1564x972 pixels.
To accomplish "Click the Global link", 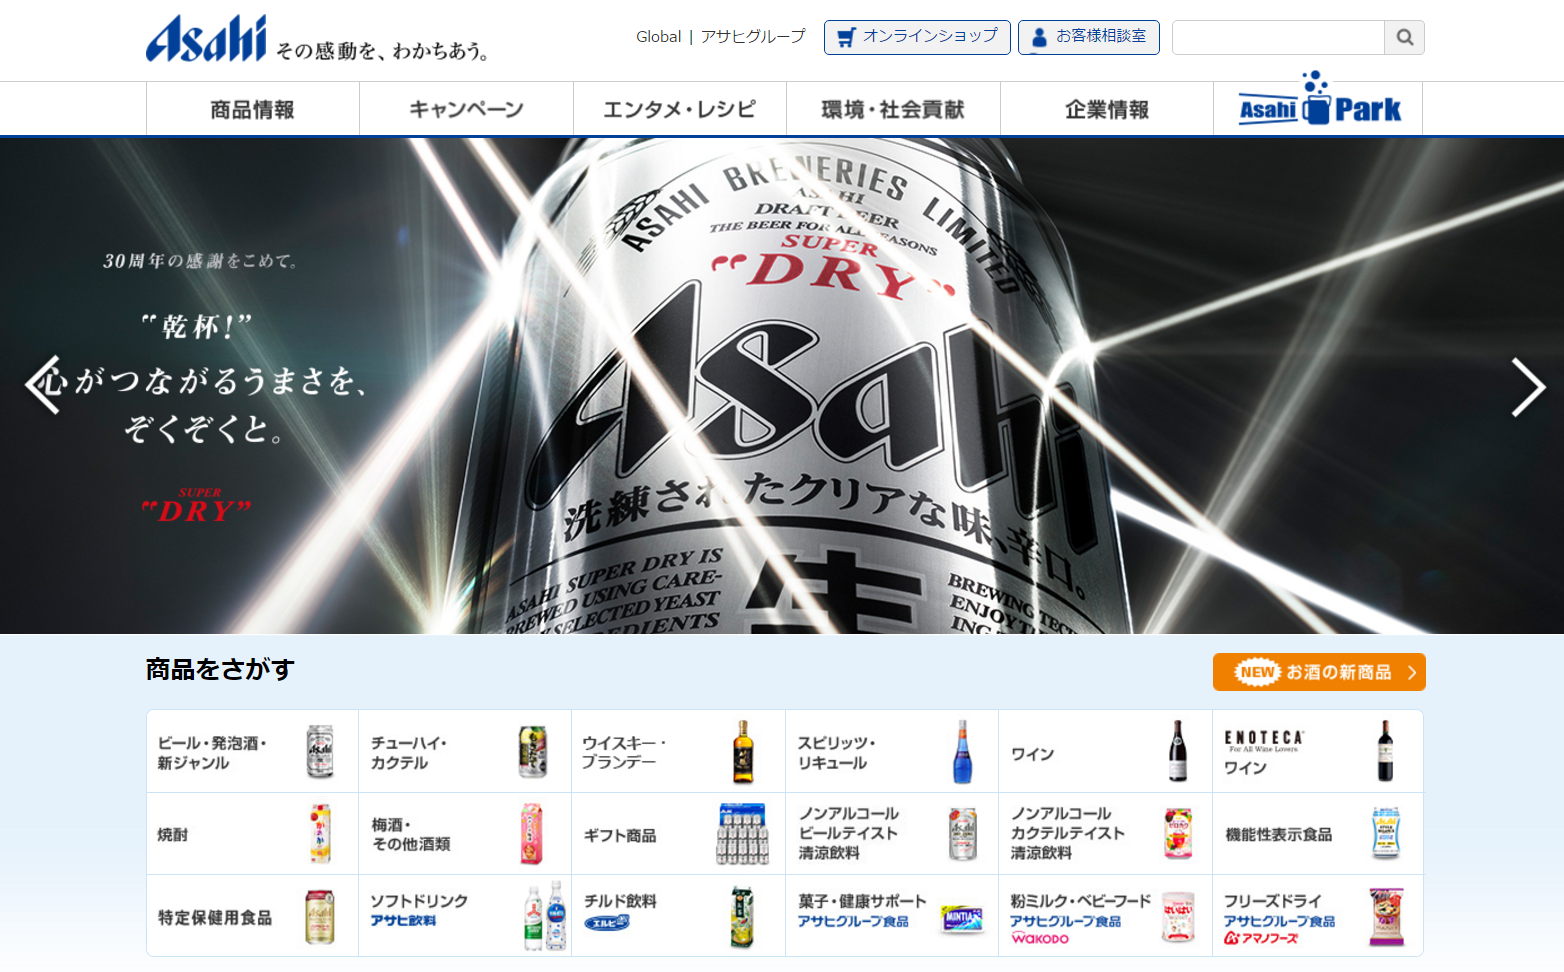I will [658, 37].
